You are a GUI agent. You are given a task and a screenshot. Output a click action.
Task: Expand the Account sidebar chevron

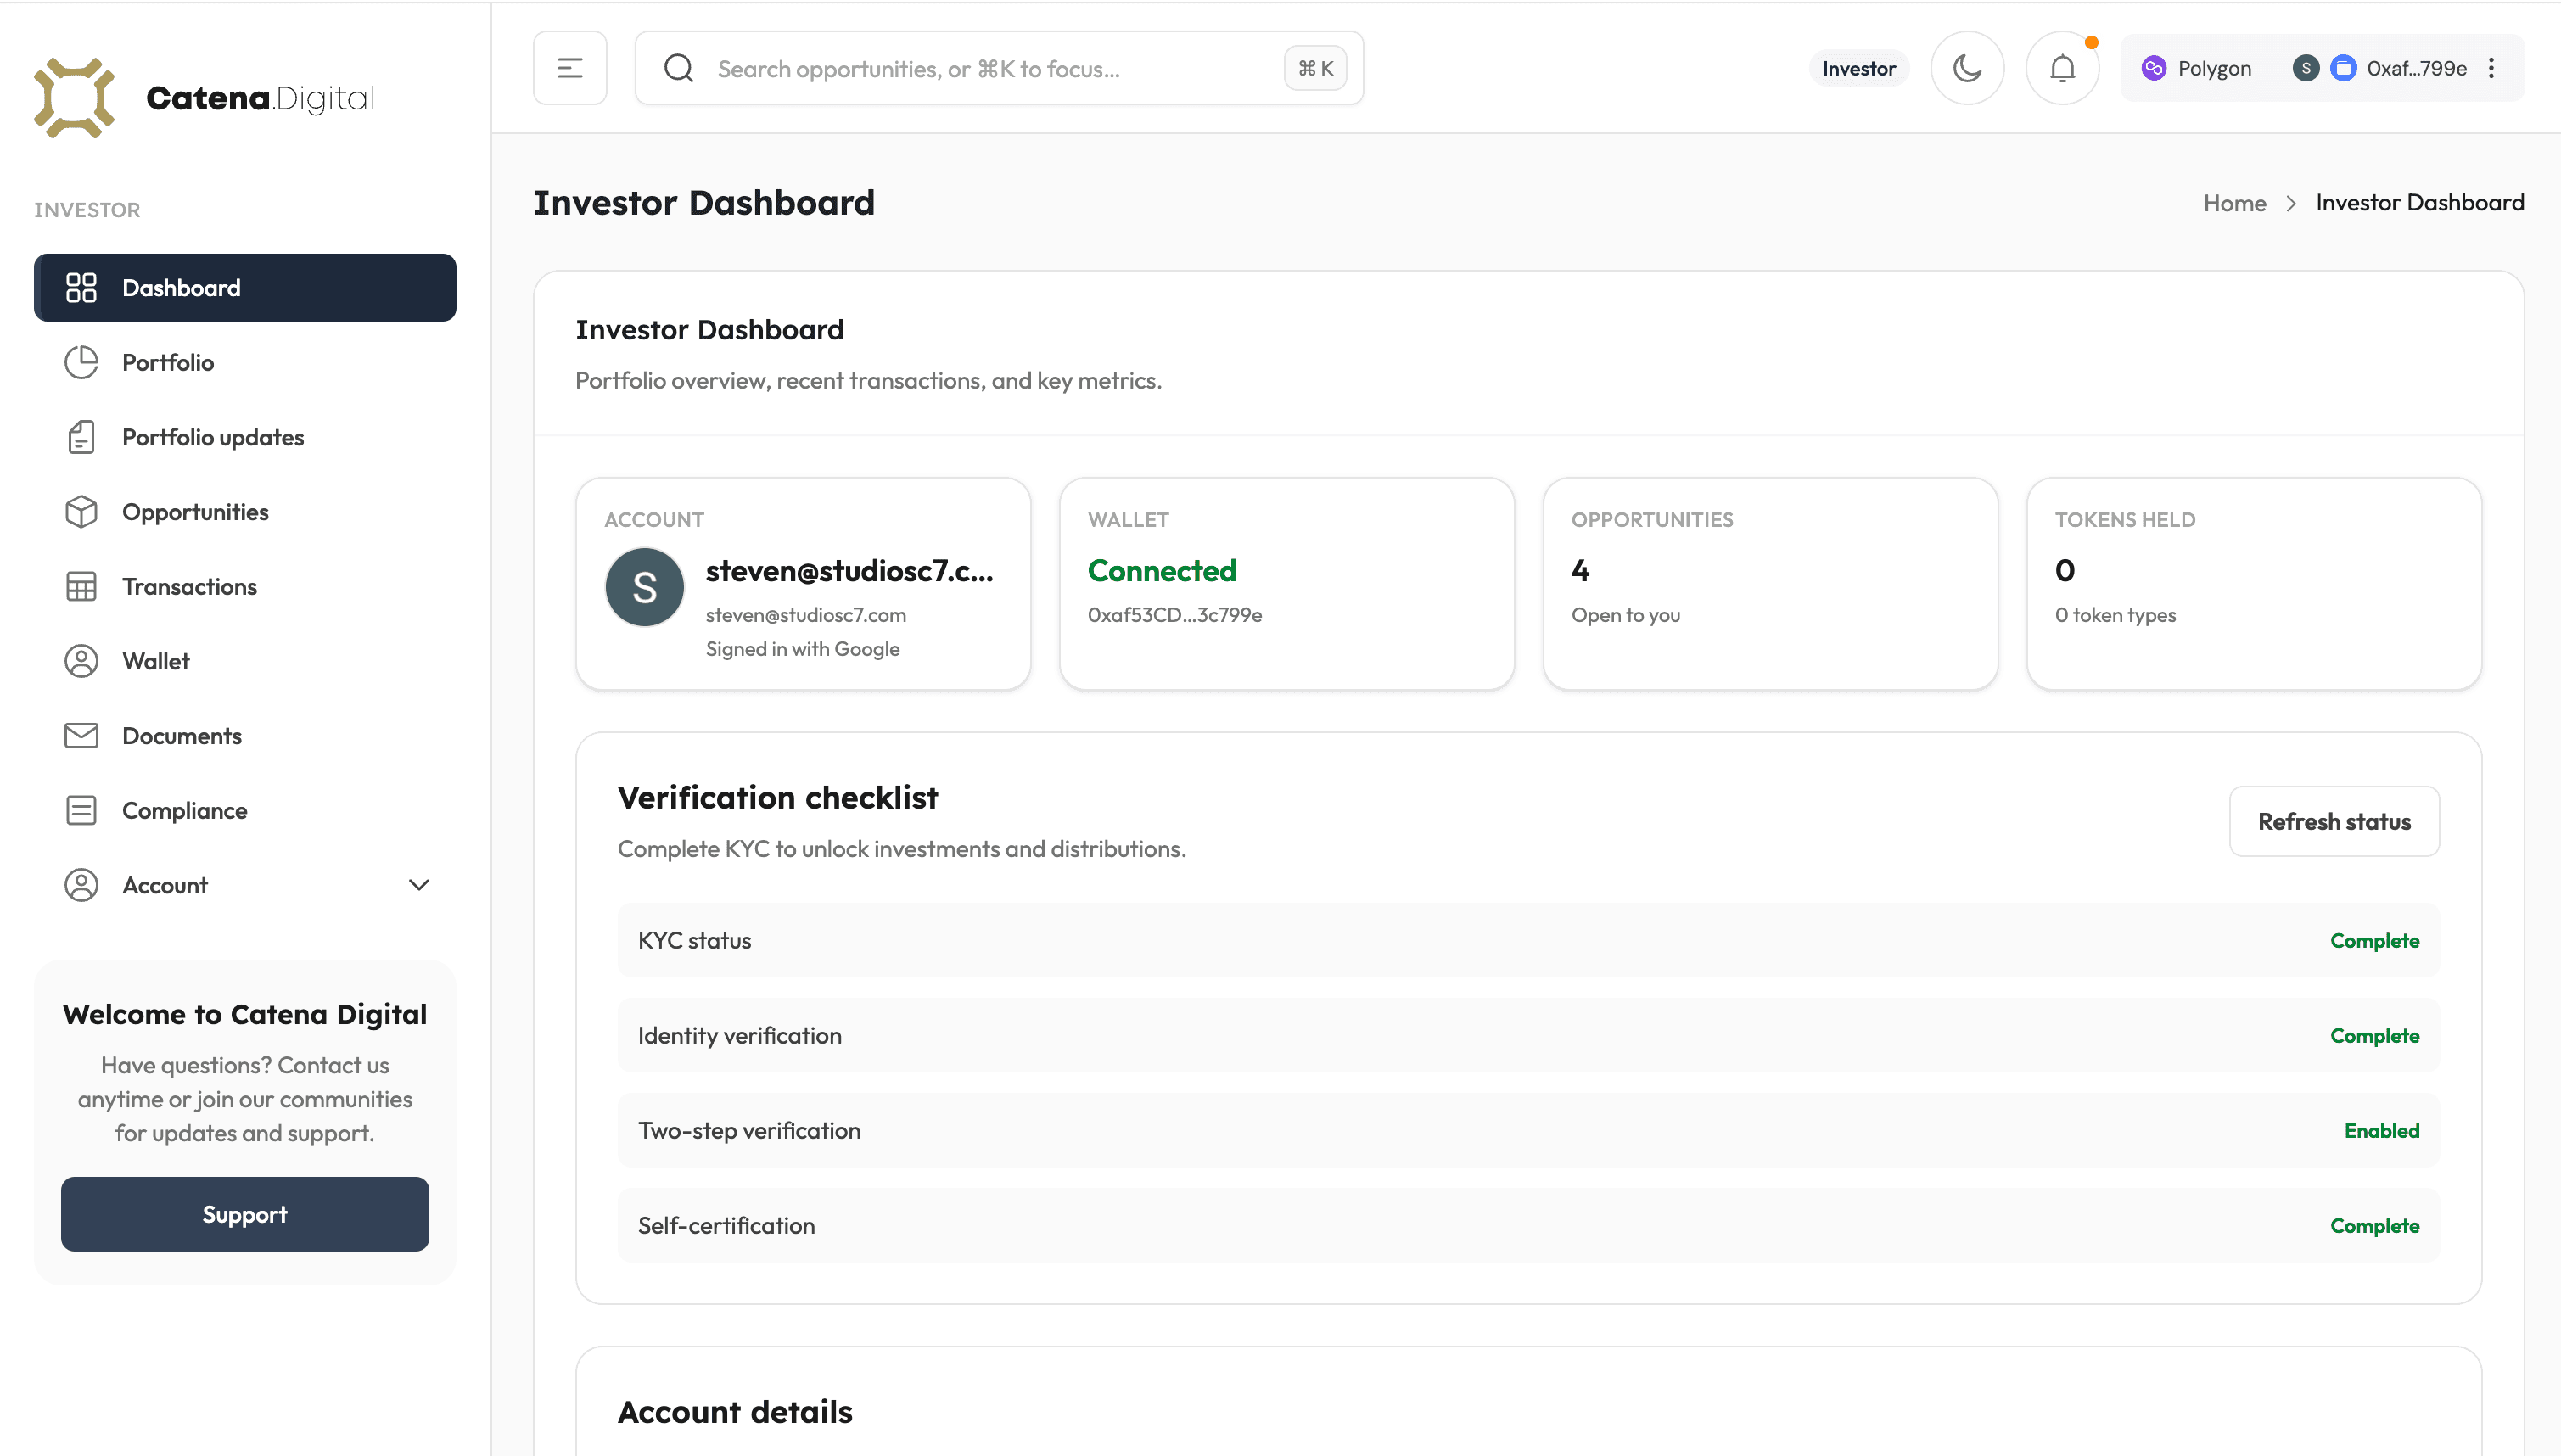pyautogui.click(x=419, y=885)
